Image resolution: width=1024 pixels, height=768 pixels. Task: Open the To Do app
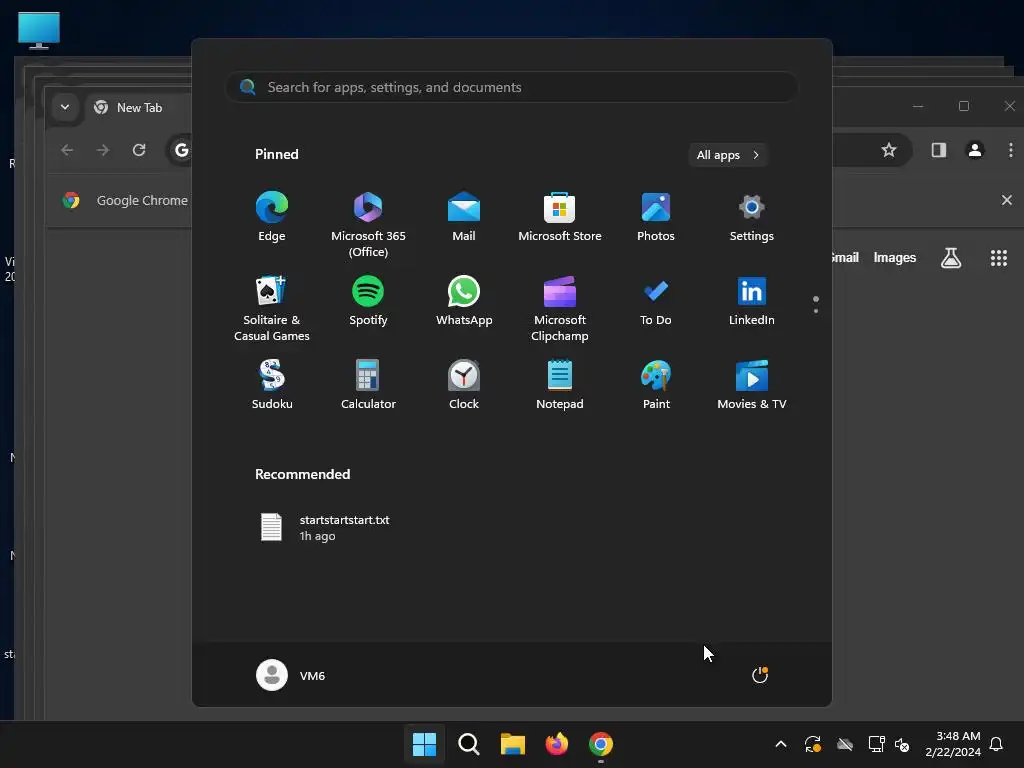656,301
